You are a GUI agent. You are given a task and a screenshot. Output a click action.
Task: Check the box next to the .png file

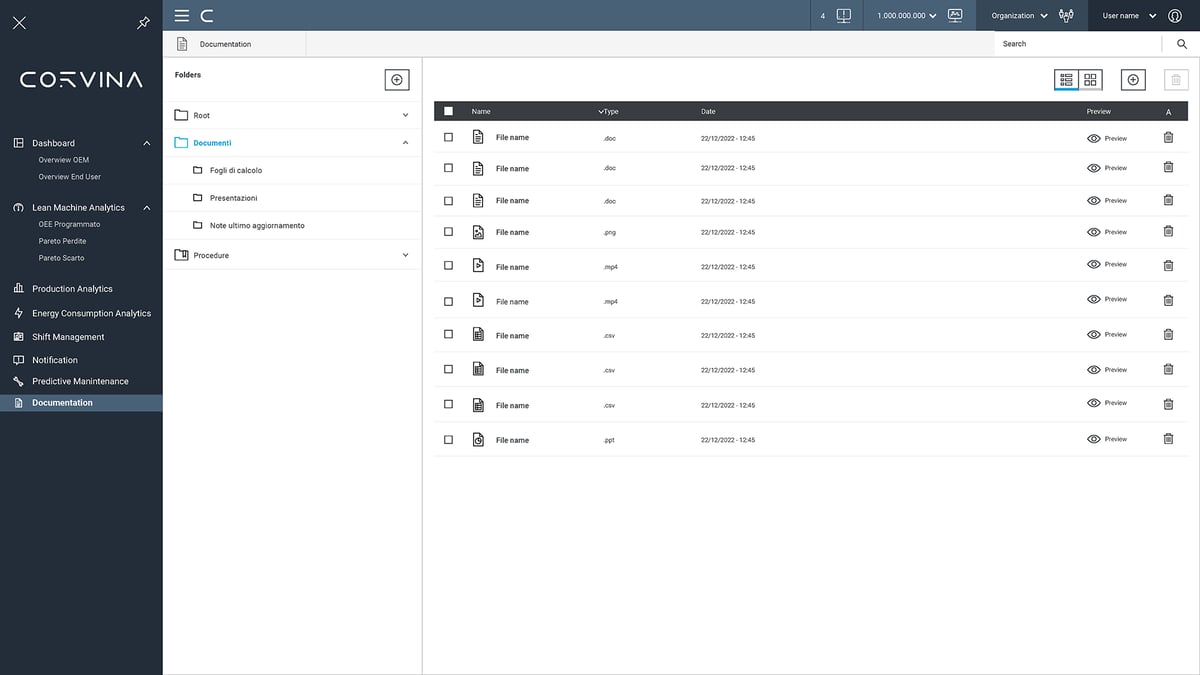tap(448, 231)
